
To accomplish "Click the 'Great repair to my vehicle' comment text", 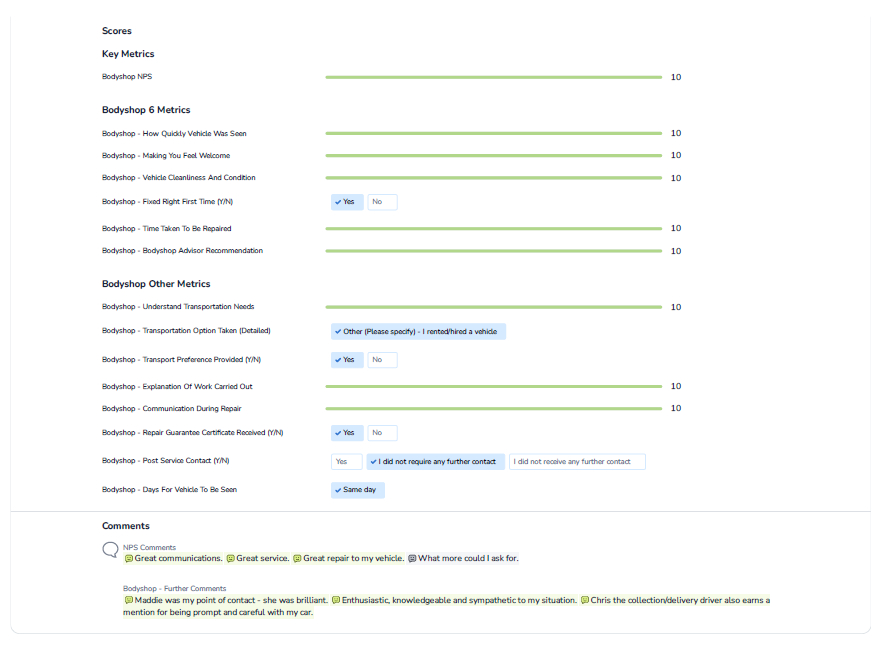I will (x=353, y=559).
